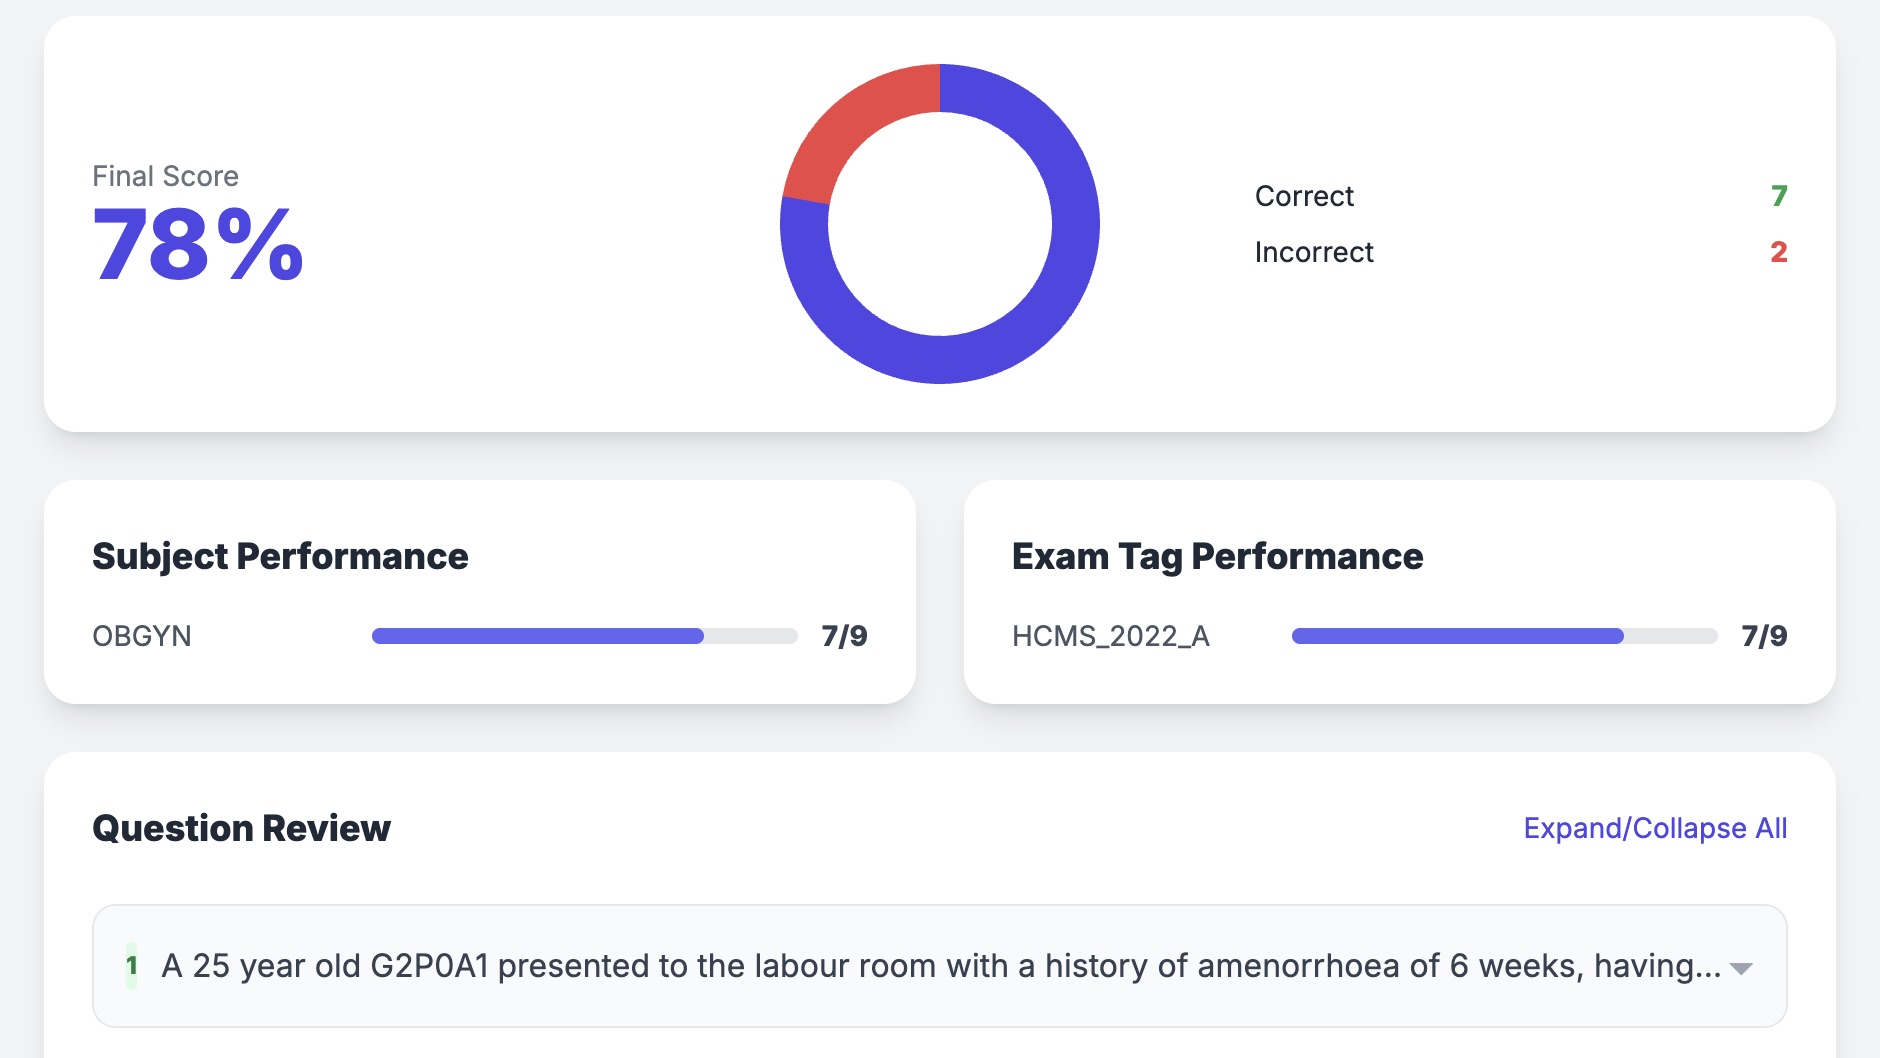Select the Question Review heading
The height and width of the screenshot is (1058, 1880).
[x=241, y=828]
